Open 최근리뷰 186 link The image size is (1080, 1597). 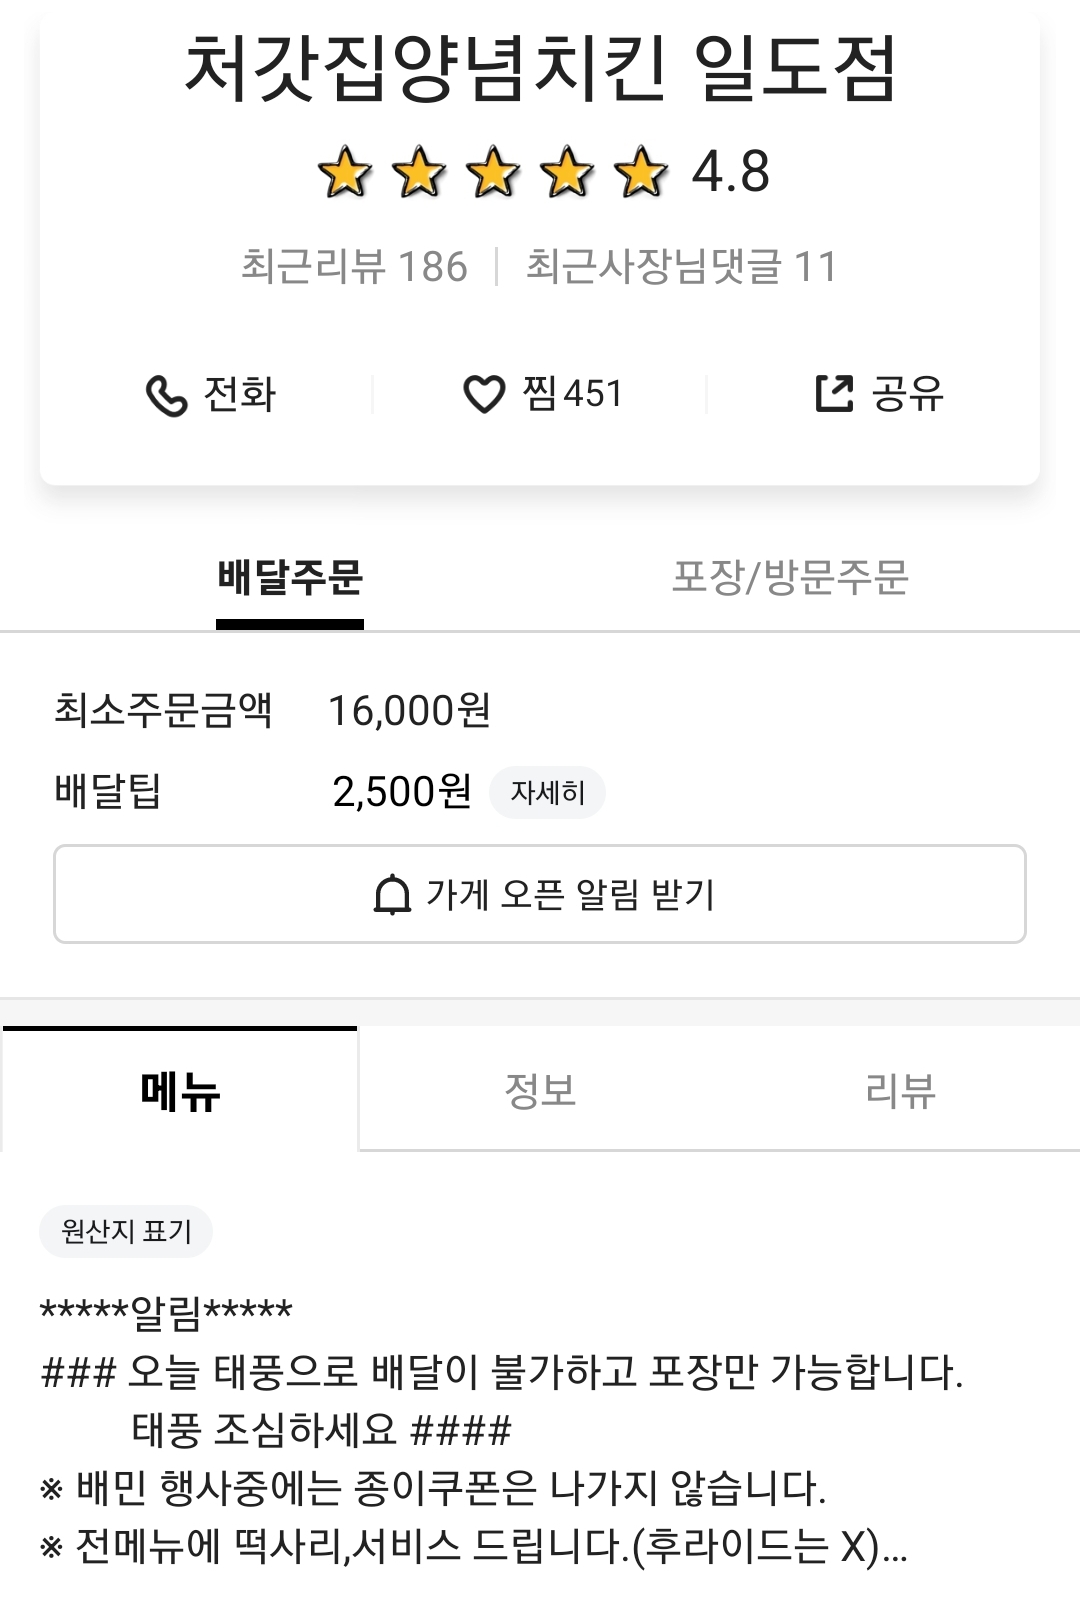click(x=354, y=267)
